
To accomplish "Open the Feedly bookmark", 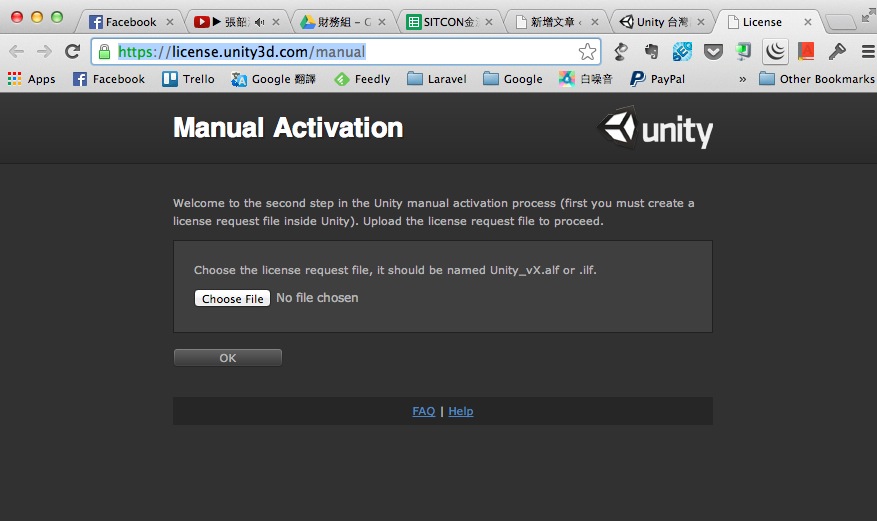I will coord(362,79).
